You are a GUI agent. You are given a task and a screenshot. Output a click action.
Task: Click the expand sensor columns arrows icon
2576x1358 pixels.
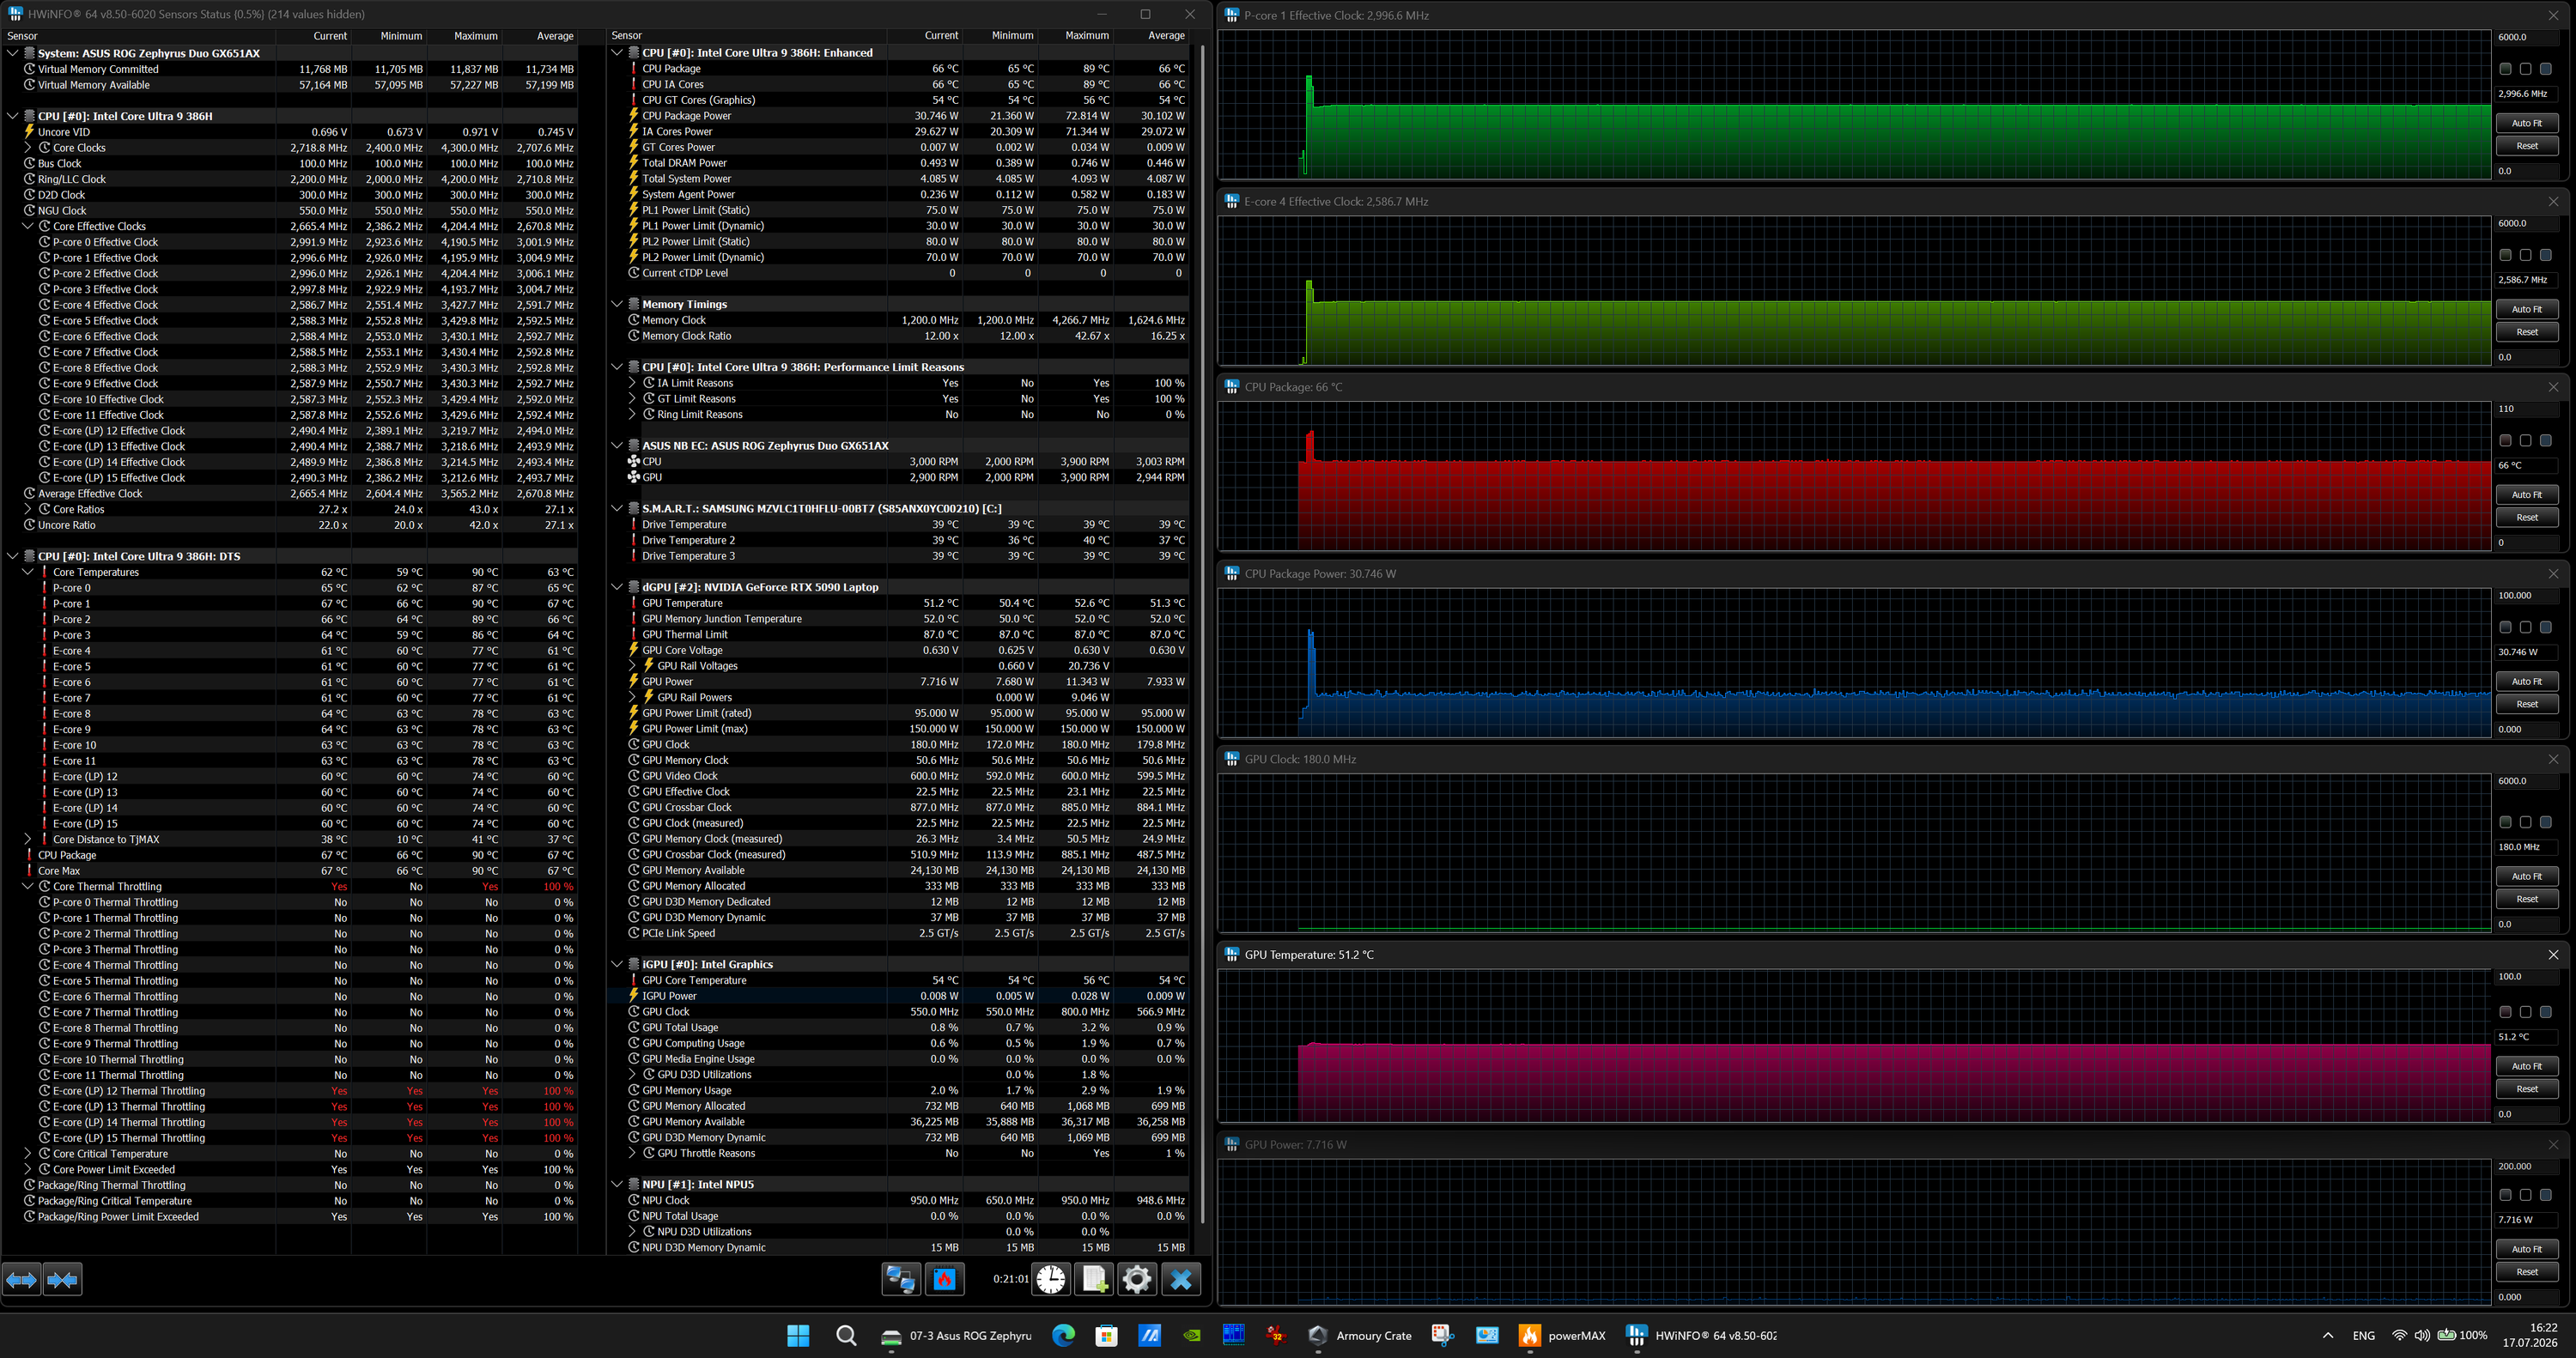[21, 1279]
